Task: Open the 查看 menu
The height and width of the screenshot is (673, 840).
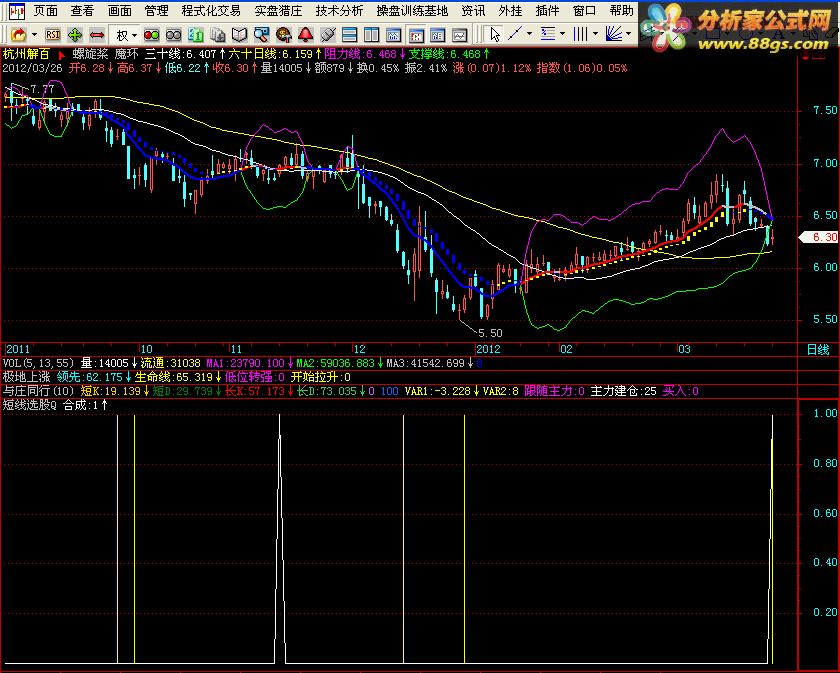Action: [x=82, y=11]
